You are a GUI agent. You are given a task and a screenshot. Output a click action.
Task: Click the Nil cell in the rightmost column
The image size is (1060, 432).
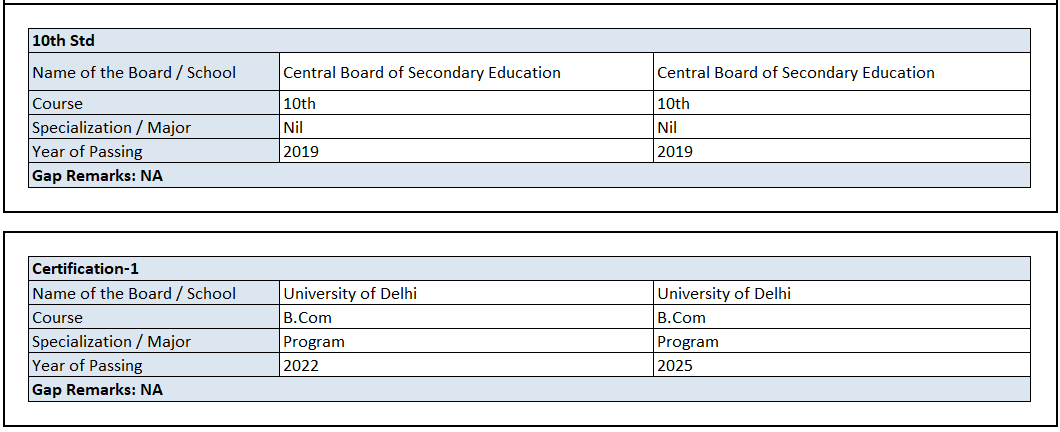(667, 127)
